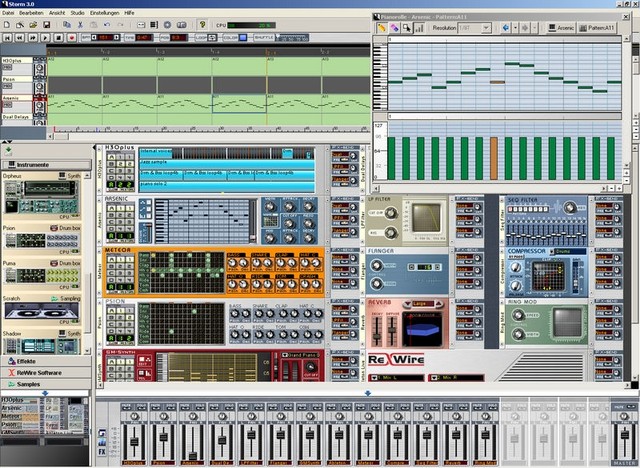Viewport: 640px width, 468px height.
Task: Open the Einstellungen menu
Action: pos(104,13)
